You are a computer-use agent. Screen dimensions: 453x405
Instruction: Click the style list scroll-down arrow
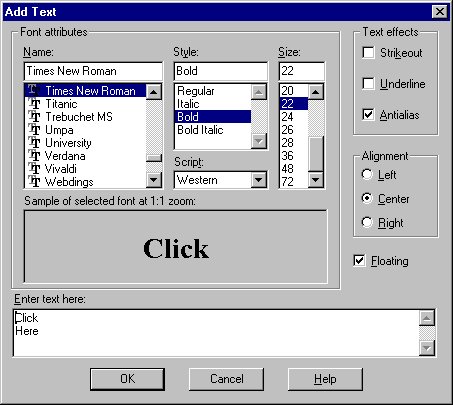point(259,141)
